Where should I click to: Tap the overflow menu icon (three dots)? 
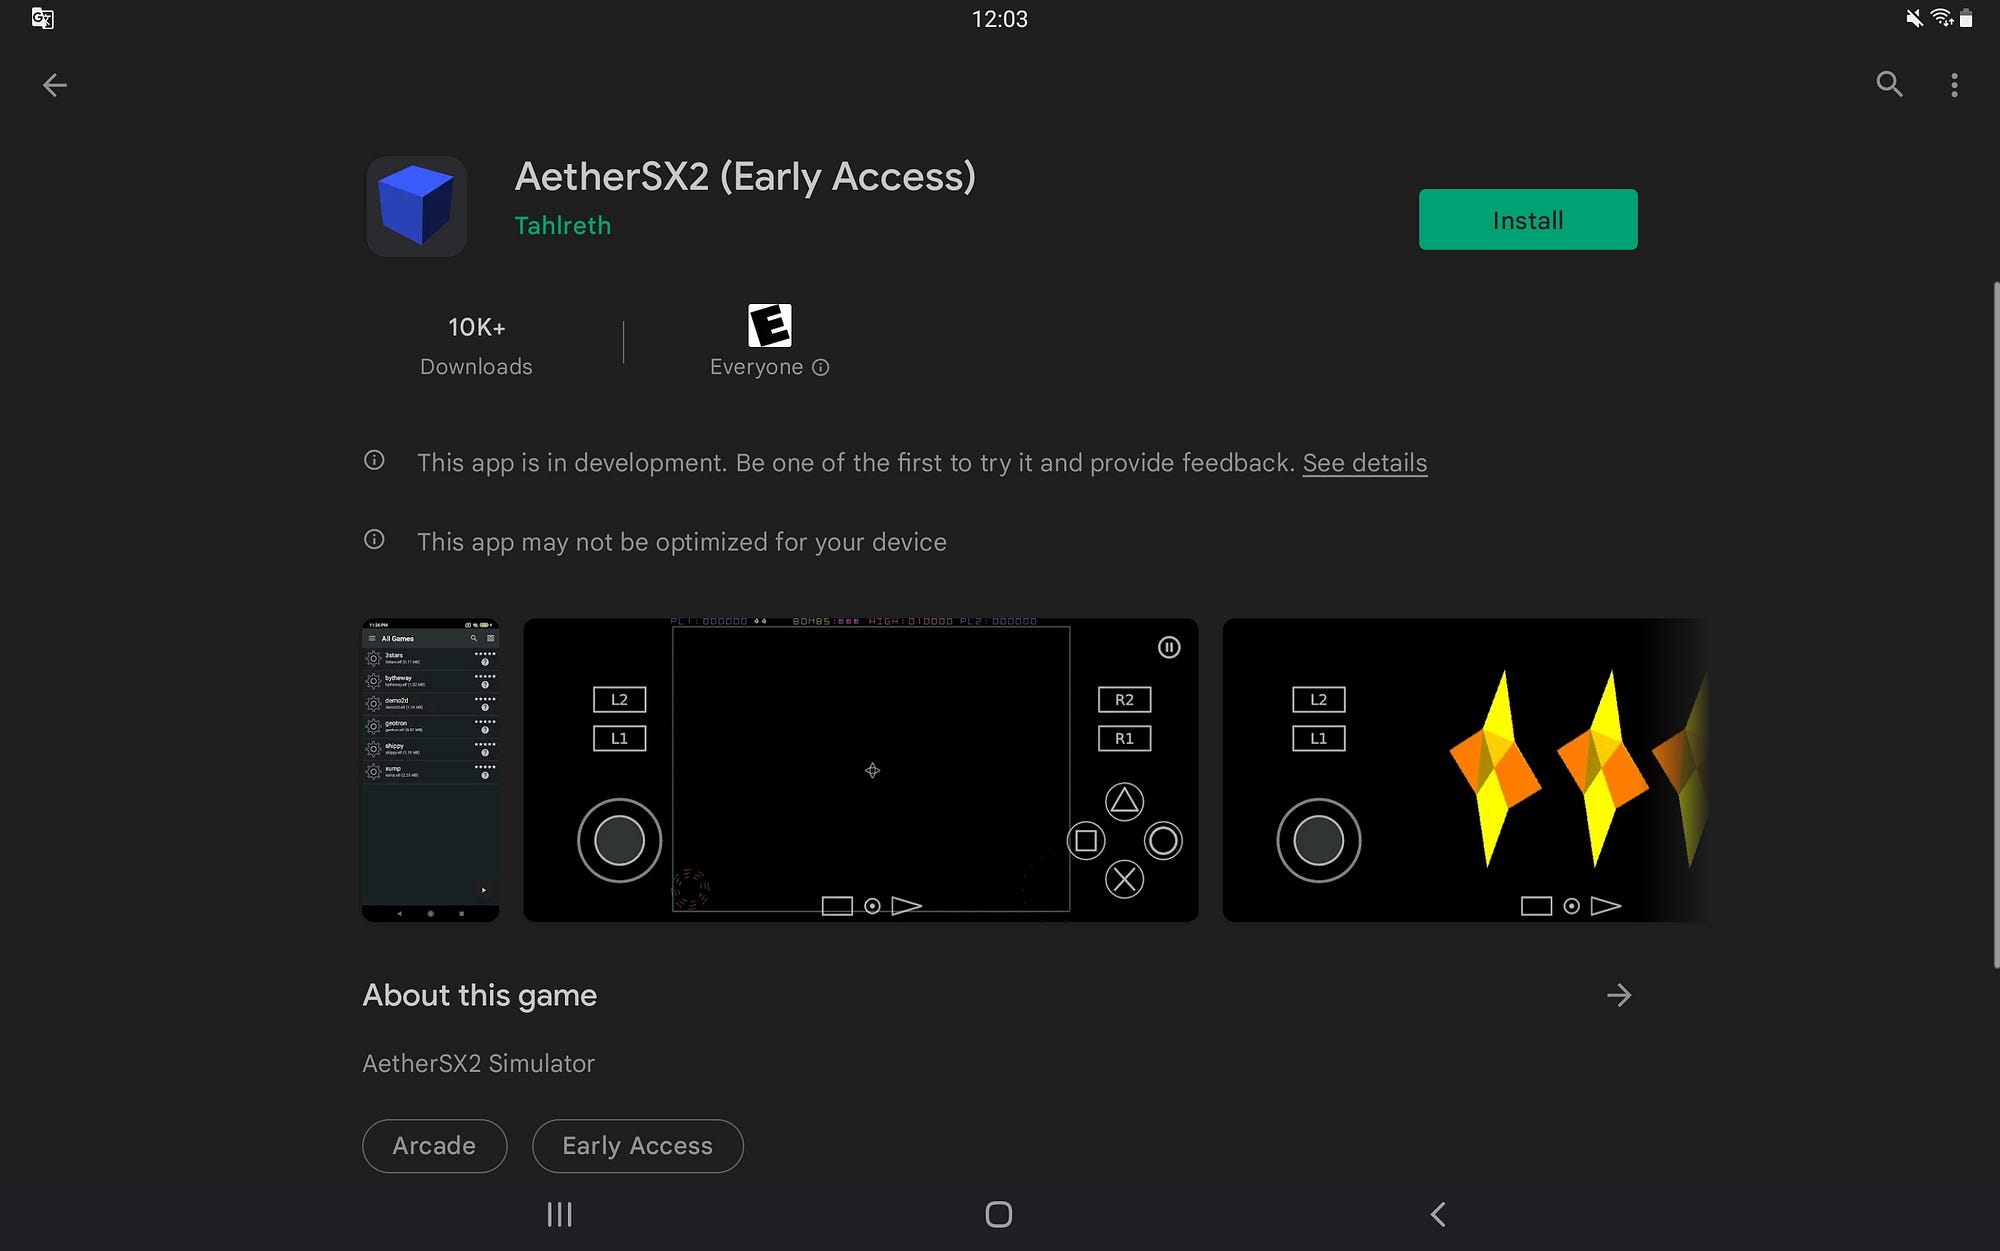point(1954,85)
